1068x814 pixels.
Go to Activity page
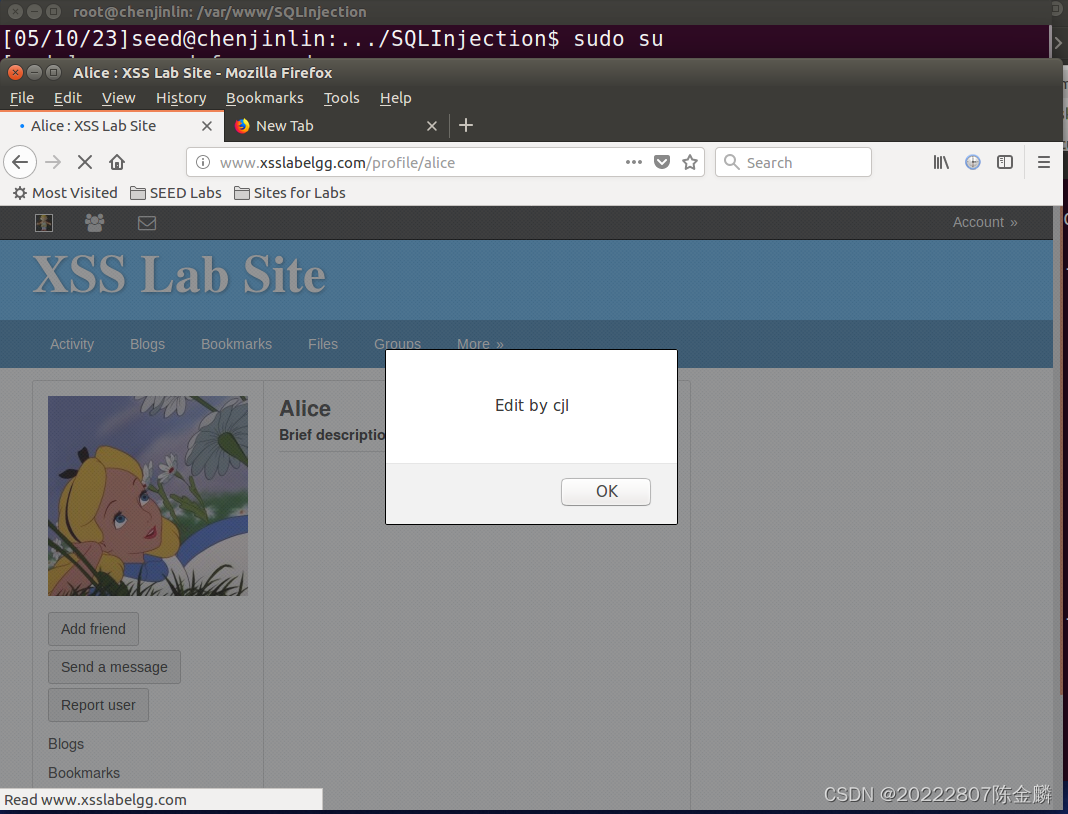72,344
